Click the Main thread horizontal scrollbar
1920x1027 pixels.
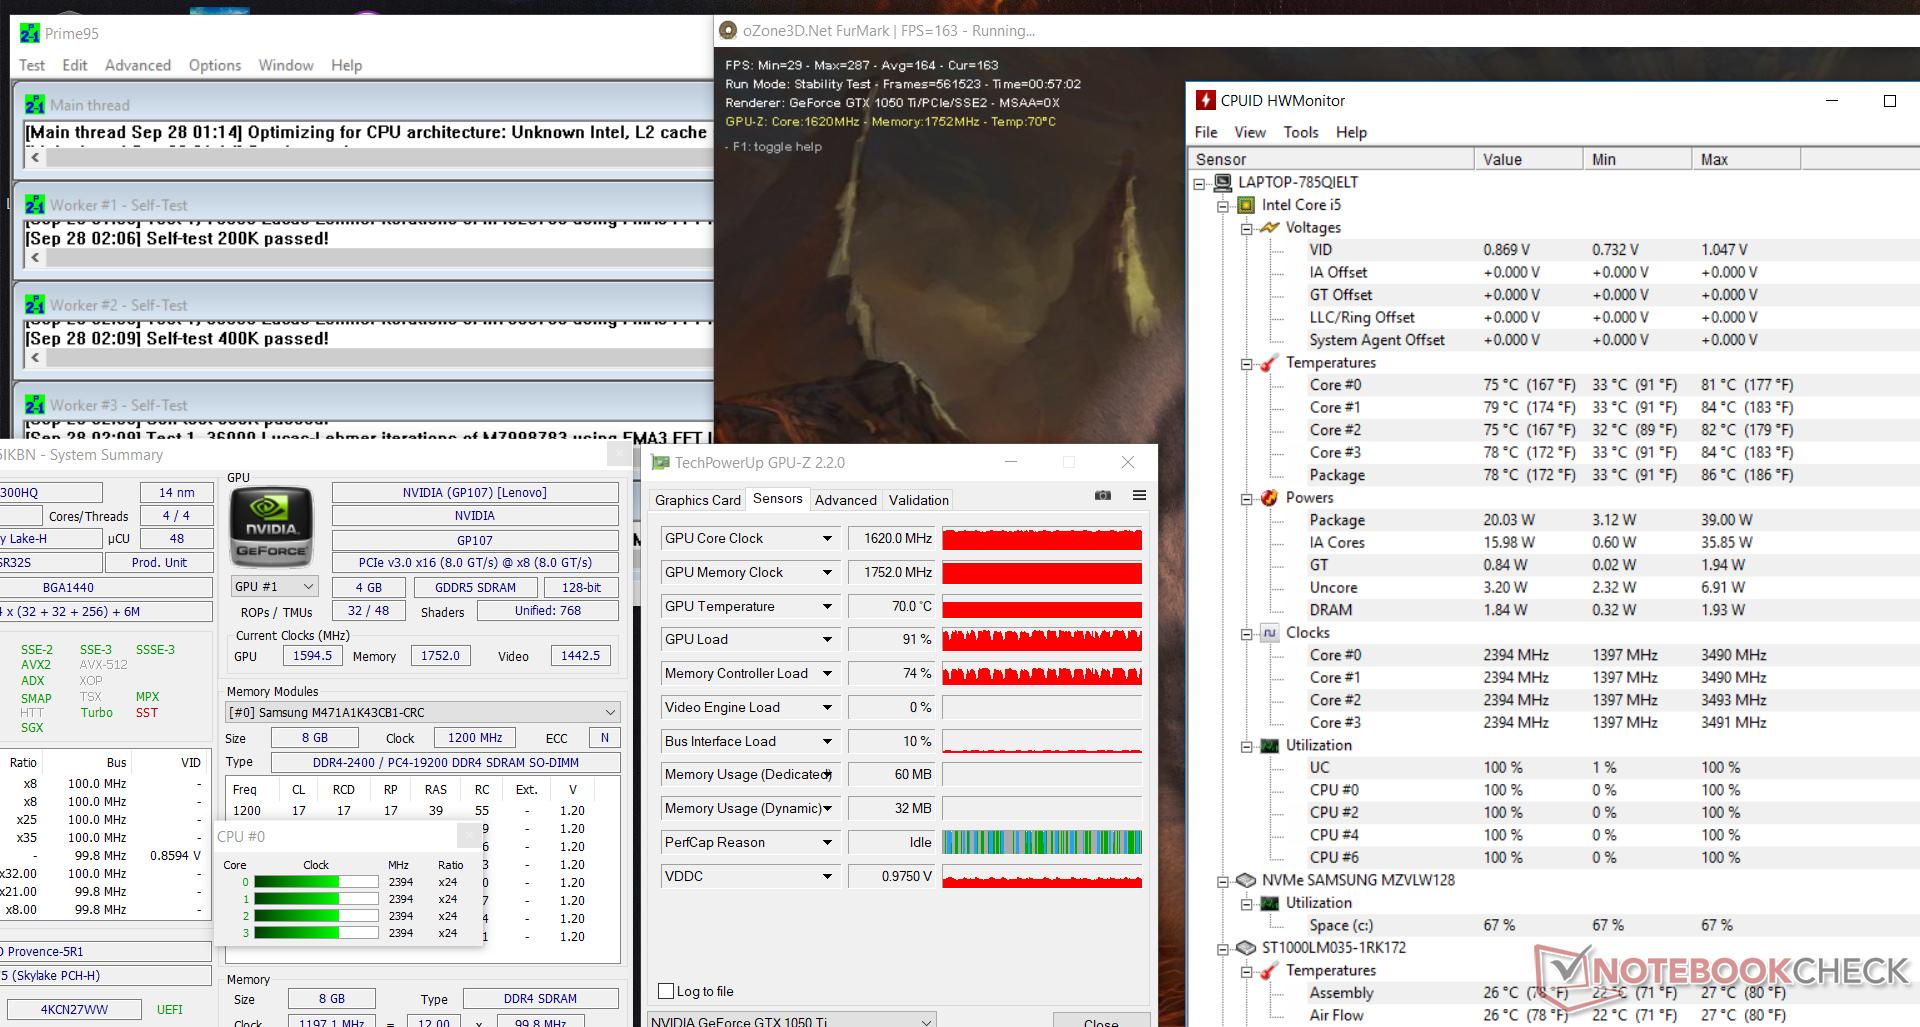pos(370,158)
